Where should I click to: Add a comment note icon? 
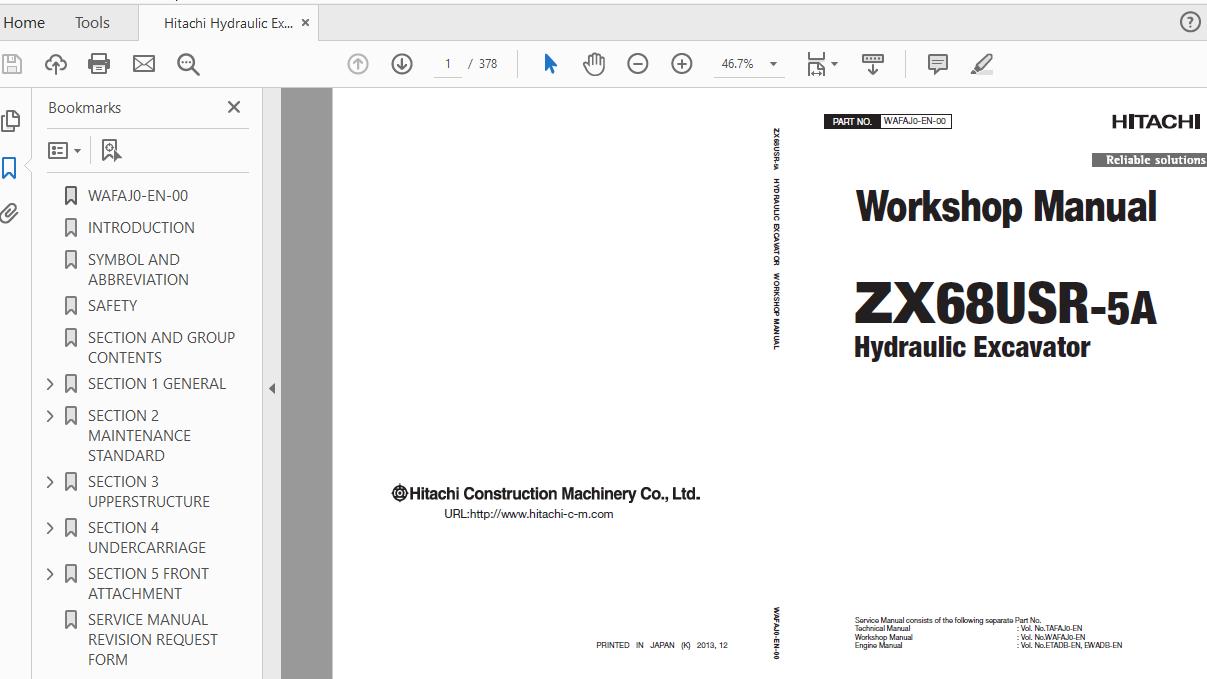tap(938, 64)
